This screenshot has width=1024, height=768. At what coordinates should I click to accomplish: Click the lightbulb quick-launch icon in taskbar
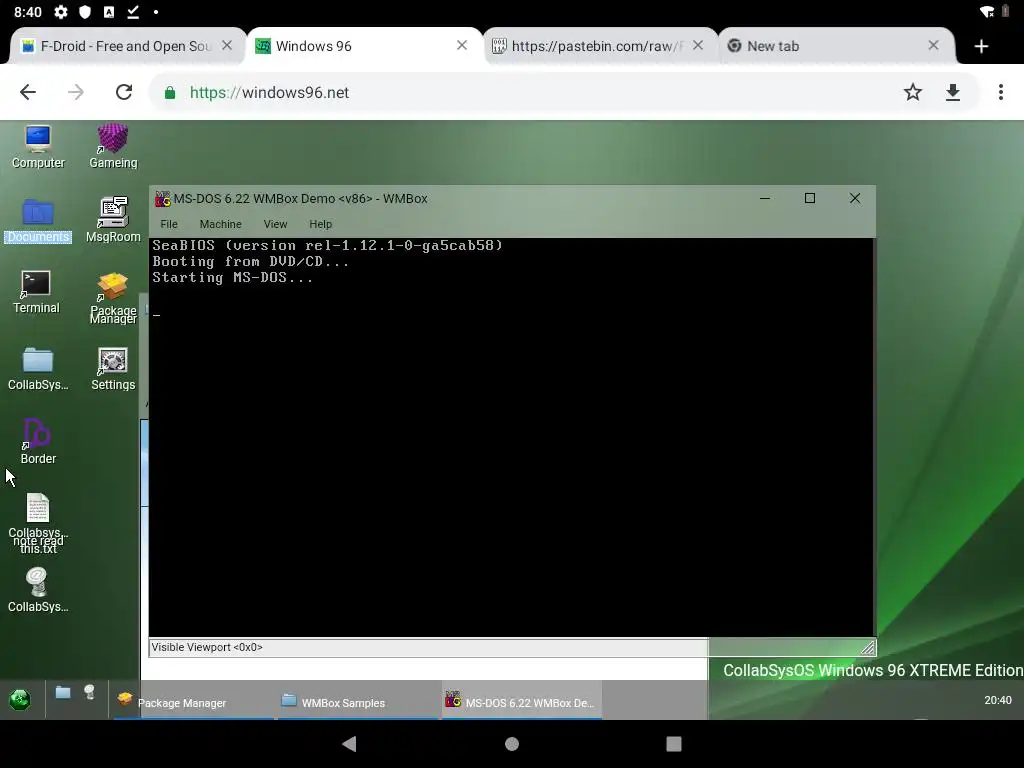[89, 692]
